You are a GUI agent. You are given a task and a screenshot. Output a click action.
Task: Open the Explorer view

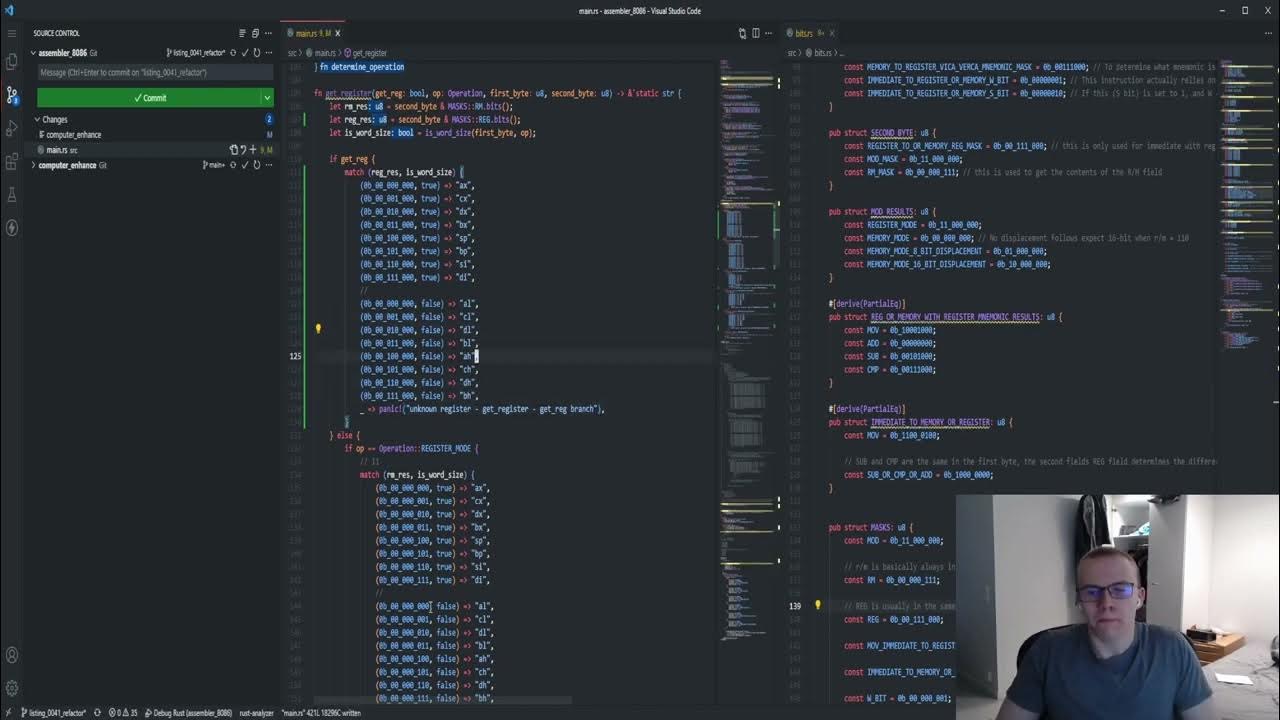point(12,62)
